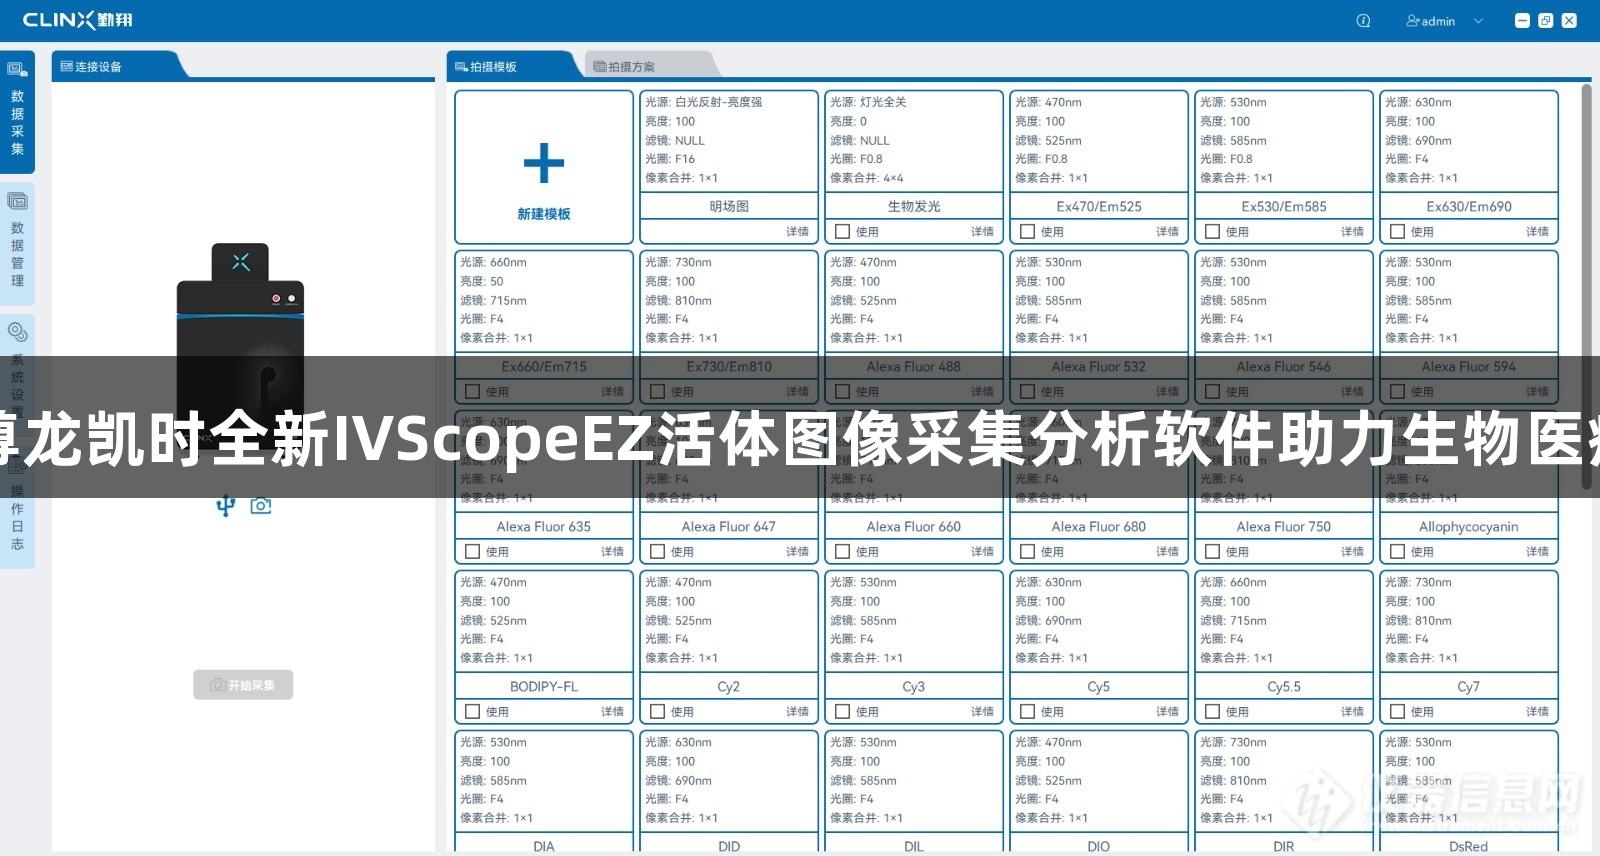This screenshot has width=1600, height=856.
Task: Open 详情 for Cy5.5 template
Action: (1352, 712)
